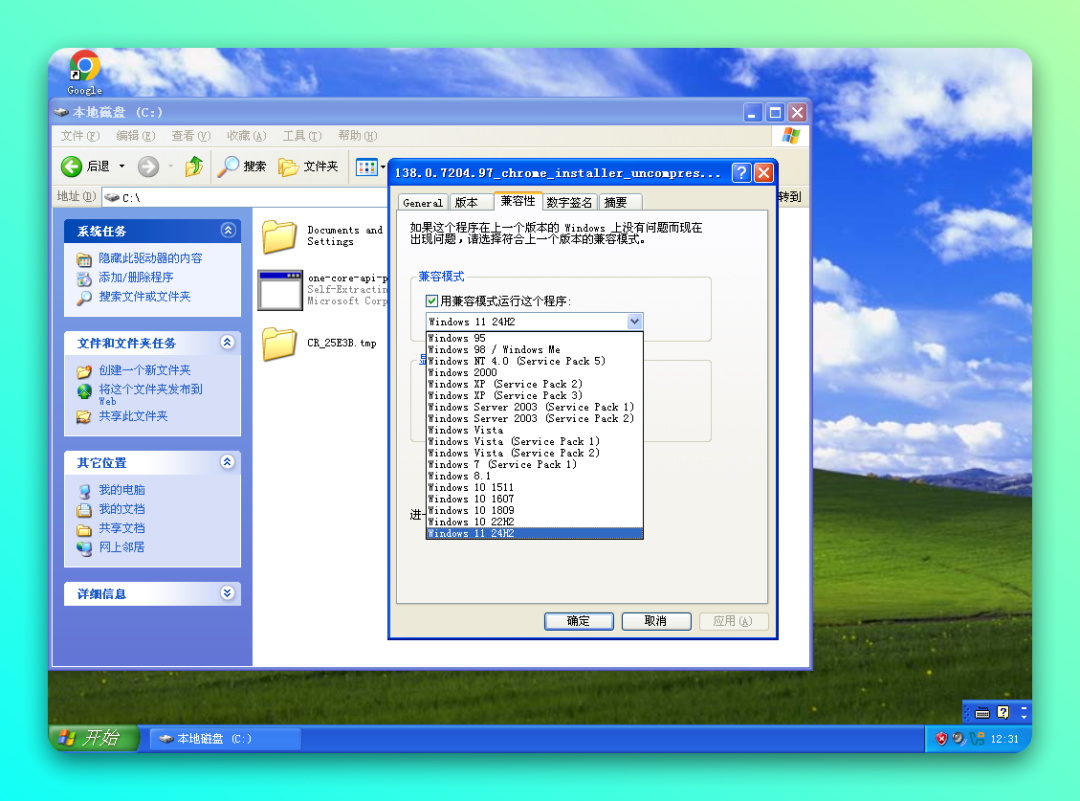Screen dimensions: 1080x801
Task: Open the 查看(V) menu
Action: coord(191,136)
